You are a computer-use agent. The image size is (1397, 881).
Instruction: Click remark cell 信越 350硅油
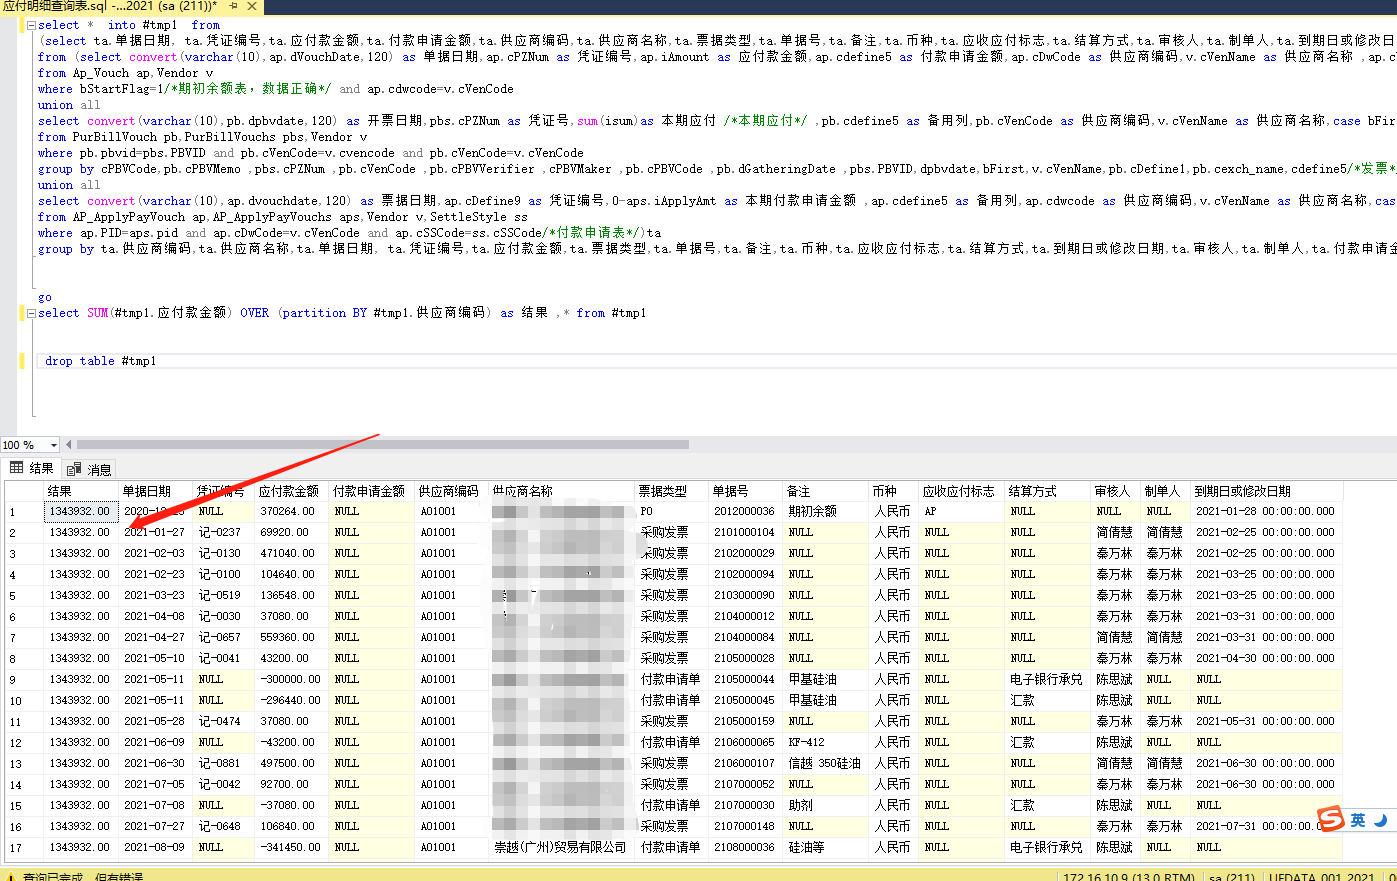[x=827, y=763]
